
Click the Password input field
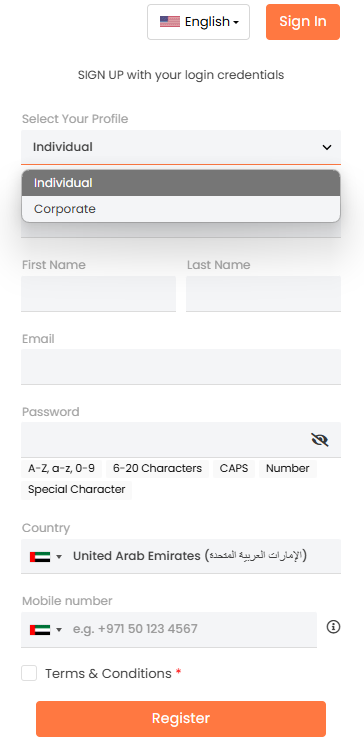[164, 440]
